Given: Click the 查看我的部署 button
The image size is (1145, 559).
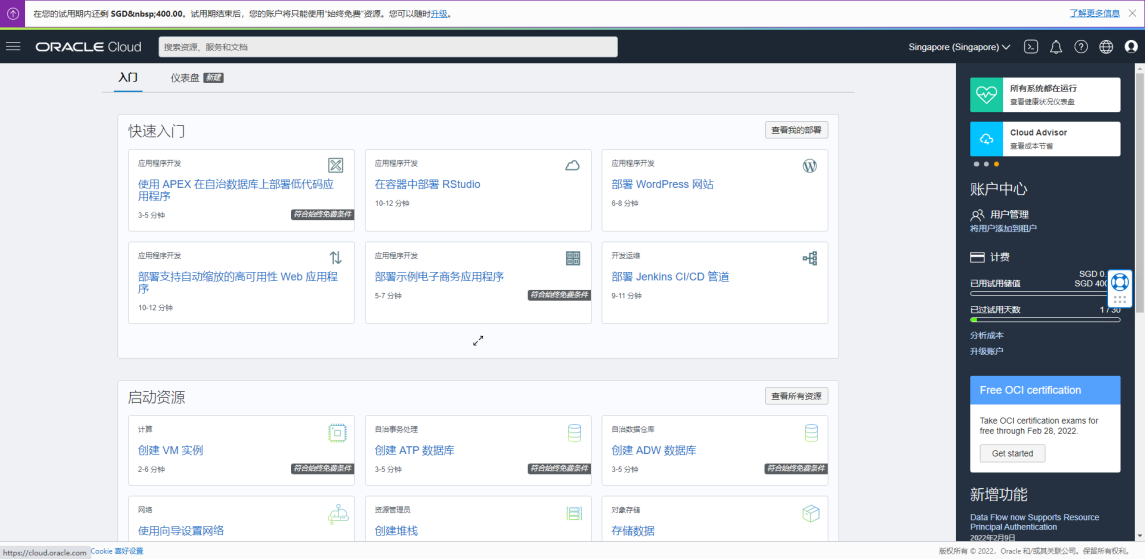Looking at the screenshot, I should pos(797,131).
